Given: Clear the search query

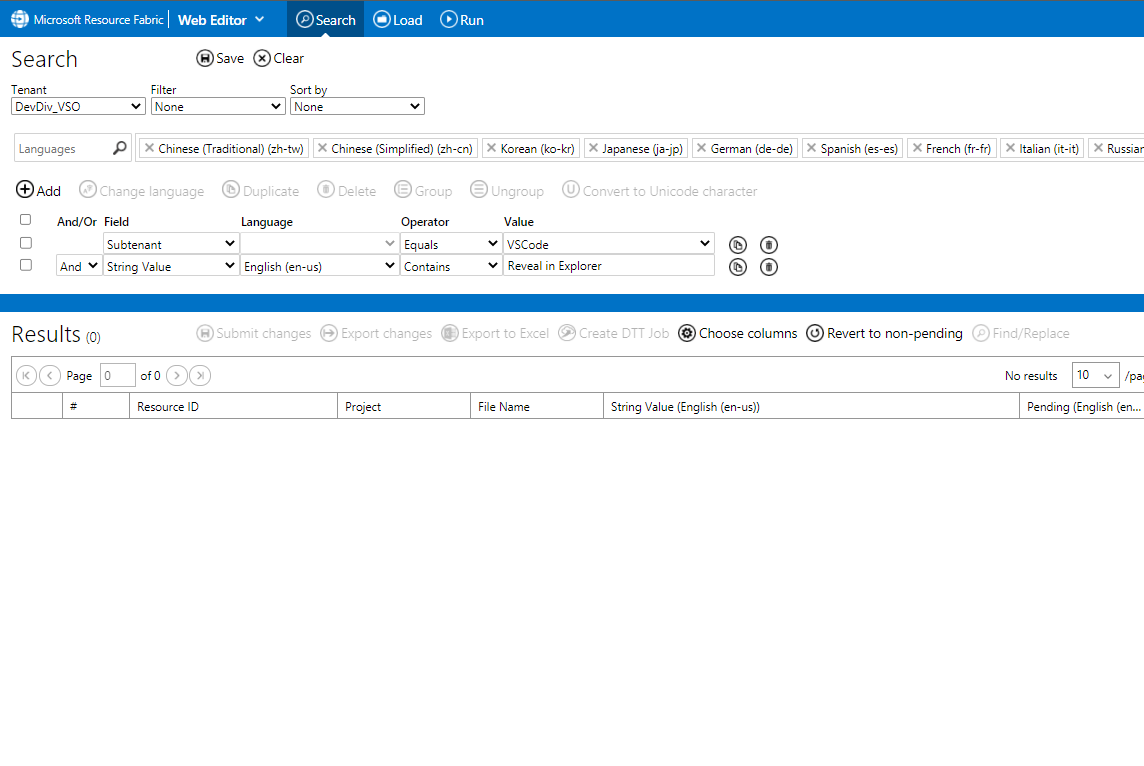Looking at the screenshot, I should point(279,58).
